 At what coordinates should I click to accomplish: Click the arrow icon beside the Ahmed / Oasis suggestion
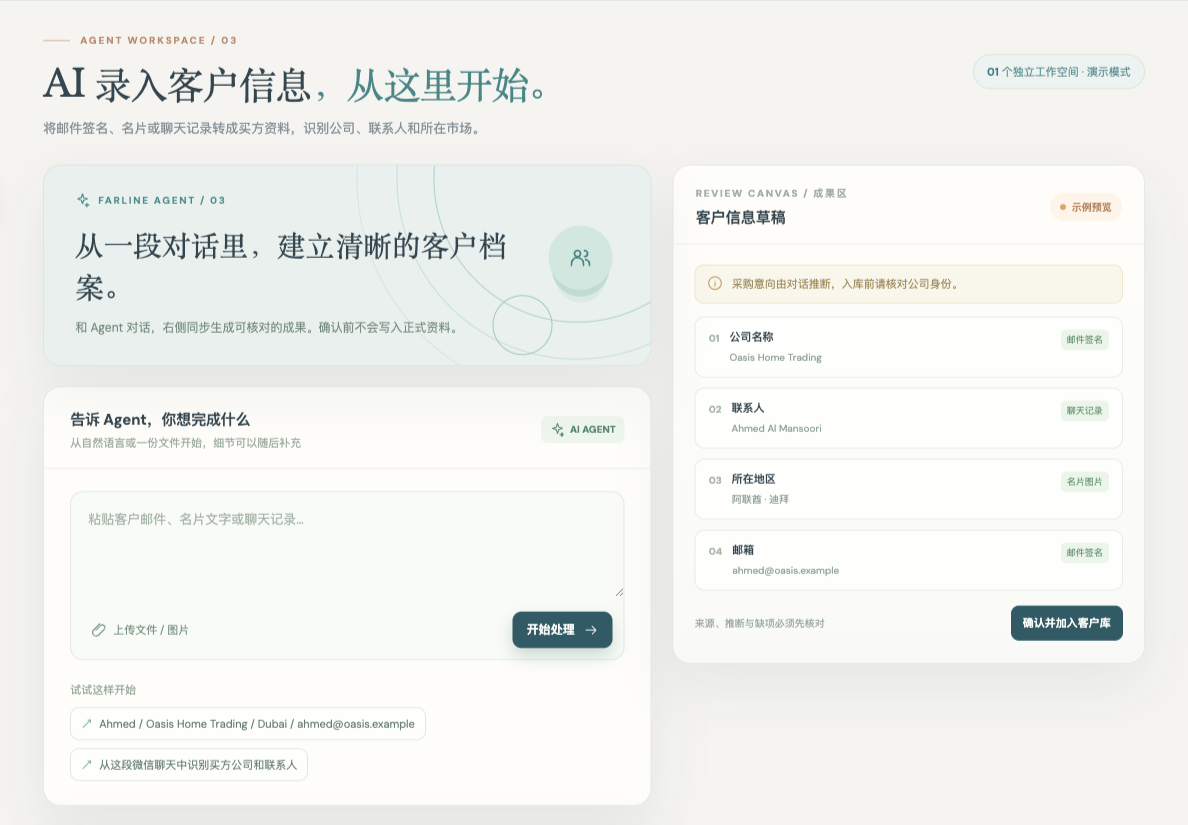[x=86, y=723]
